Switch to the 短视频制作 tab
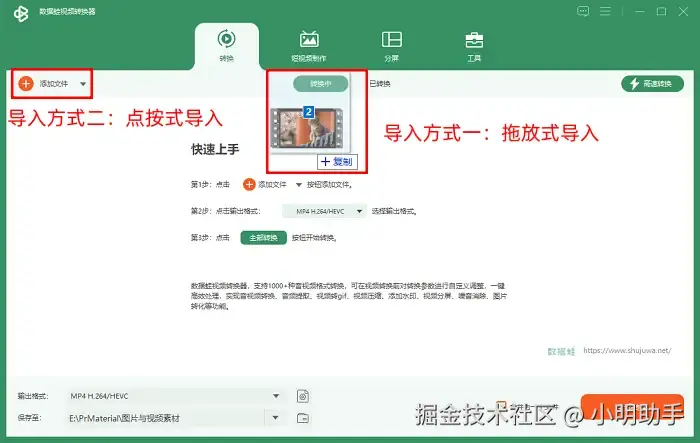This screenshot has width=700, height=443. (309, 46)
